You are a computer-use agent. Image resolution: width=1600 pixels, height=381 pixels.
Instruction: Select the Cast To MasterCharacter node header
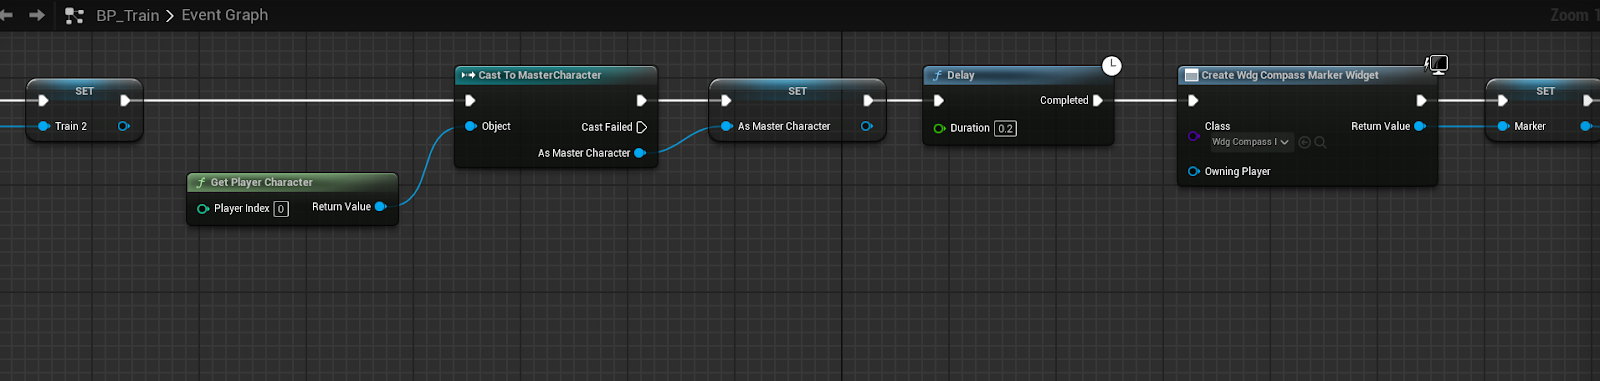coord(556,75)
